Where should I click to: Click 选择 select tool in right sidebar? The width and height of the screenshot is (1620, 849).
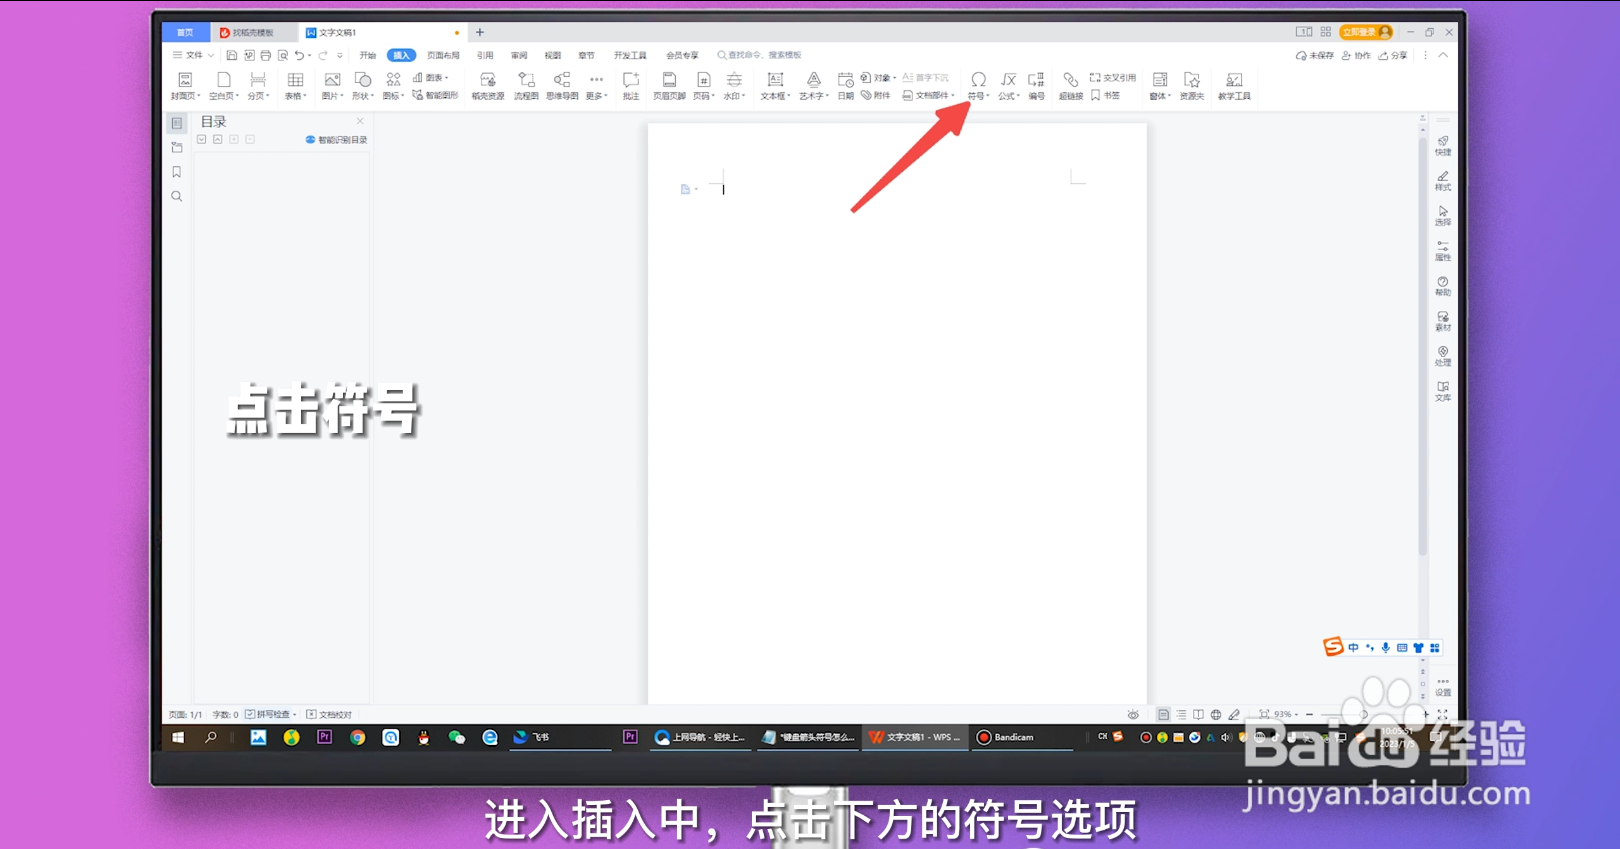tap(1443, 215)
